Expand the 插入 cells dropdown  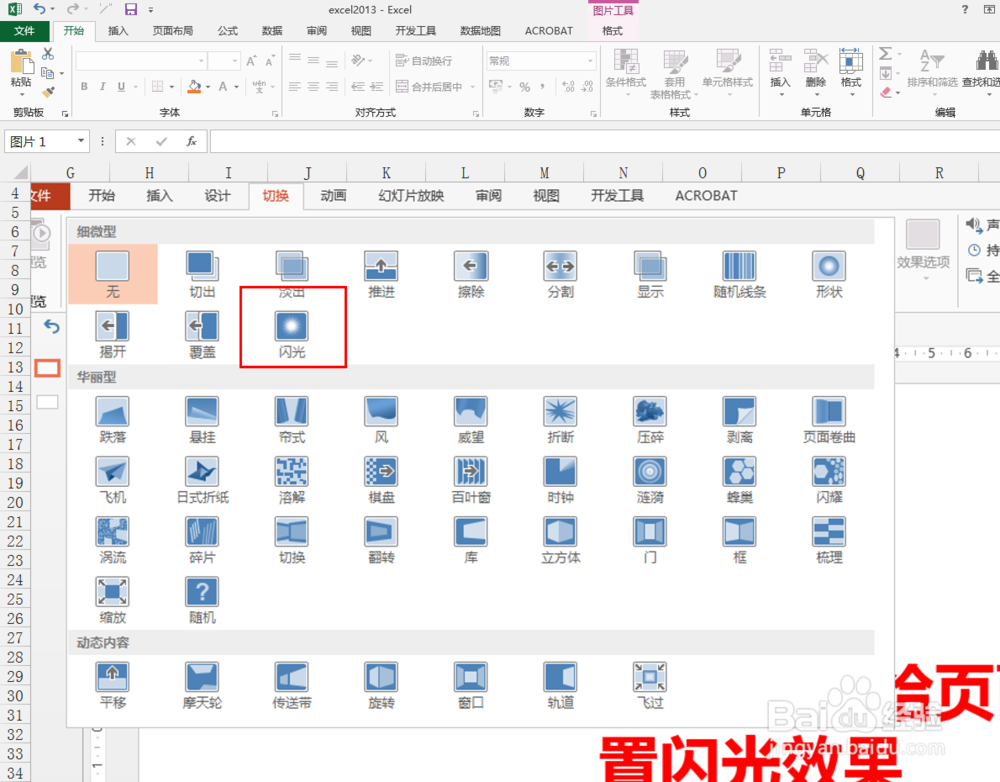coord(780,94)
